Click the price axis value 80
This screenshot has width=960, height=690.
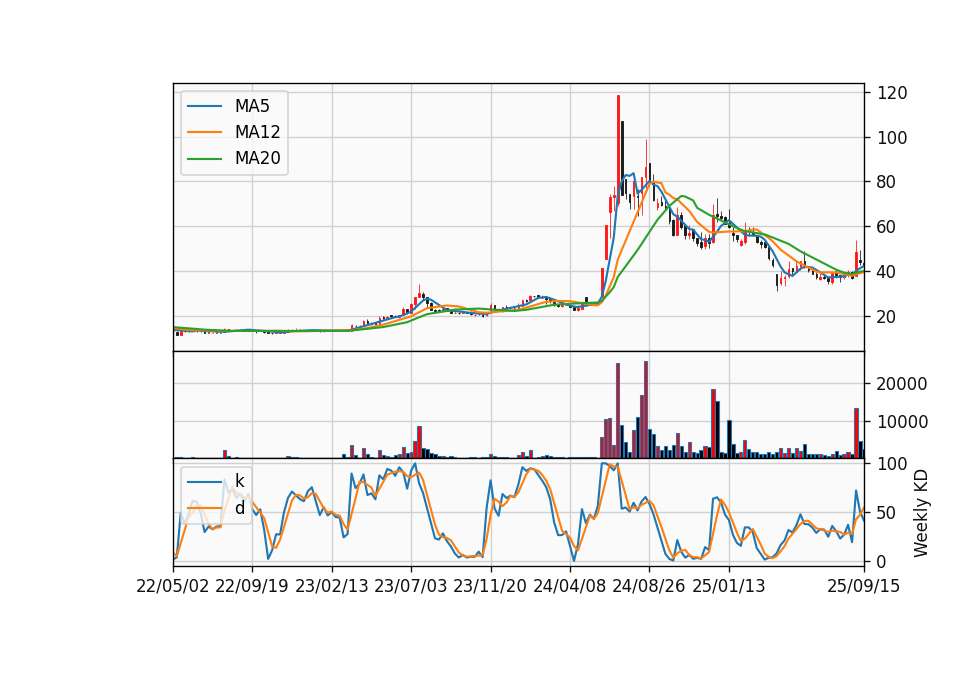click(x=887, y=182)
